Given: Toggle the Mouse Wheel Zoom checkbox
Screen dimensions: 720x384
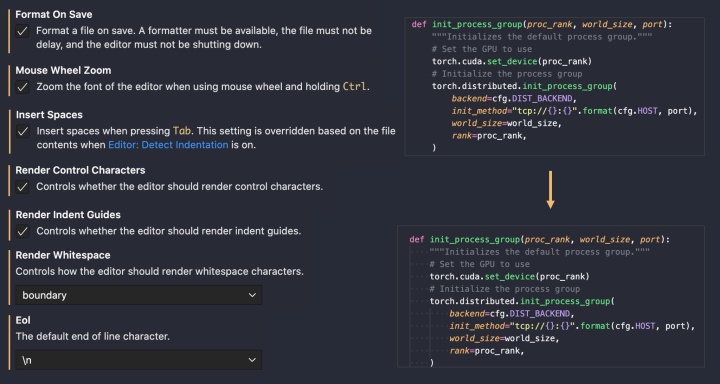Looking at the screenshot, I should 22,87.
